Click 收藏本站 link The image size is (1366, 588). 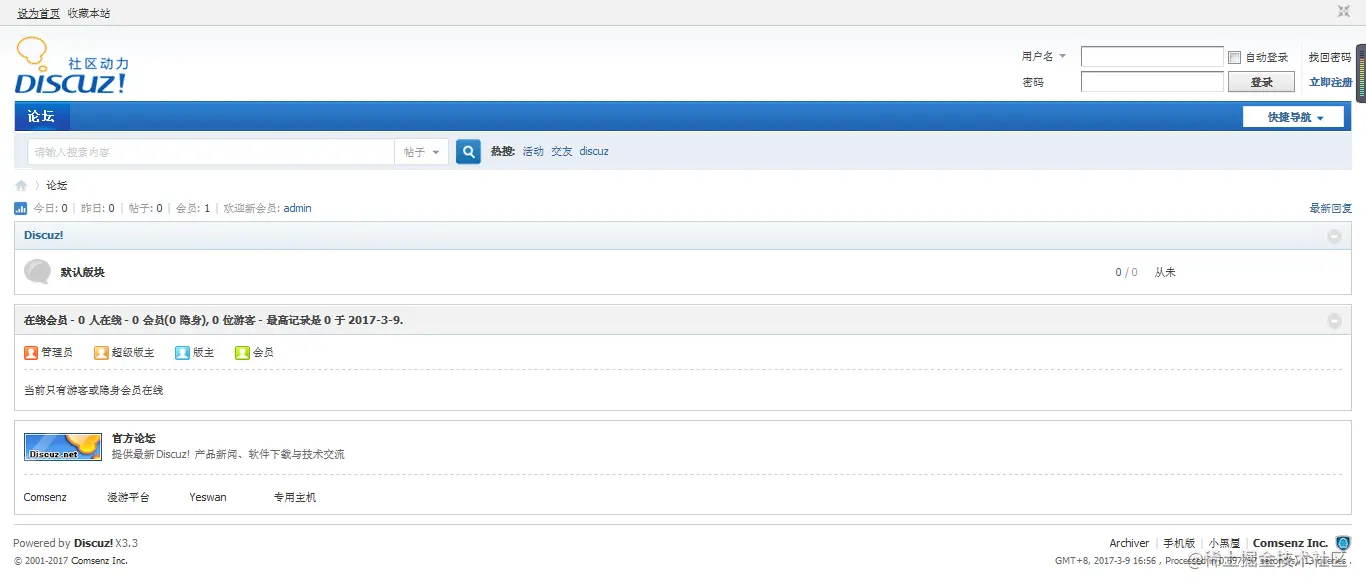pyautogui.click(x=89, y=13)
